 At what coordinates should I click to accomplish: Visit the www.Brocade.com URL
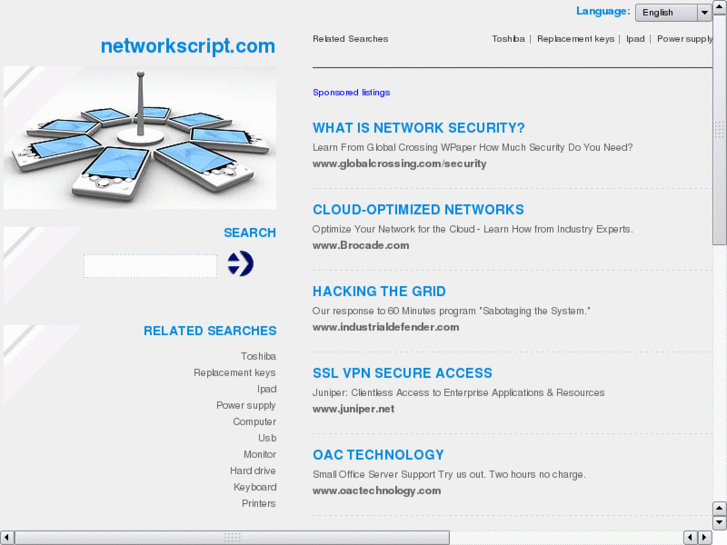tap(361, 245)
